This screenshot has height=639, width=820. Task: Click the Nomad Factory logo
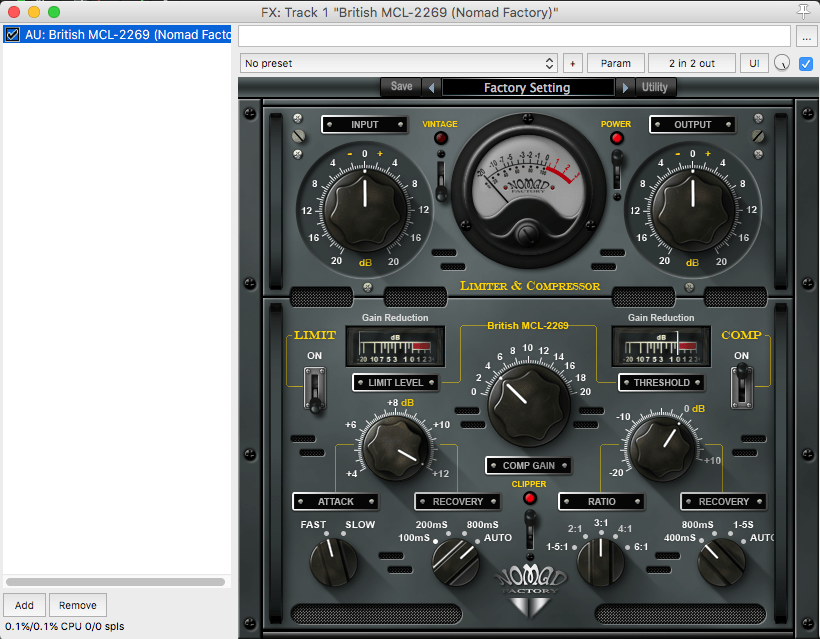tap(530, 590)
